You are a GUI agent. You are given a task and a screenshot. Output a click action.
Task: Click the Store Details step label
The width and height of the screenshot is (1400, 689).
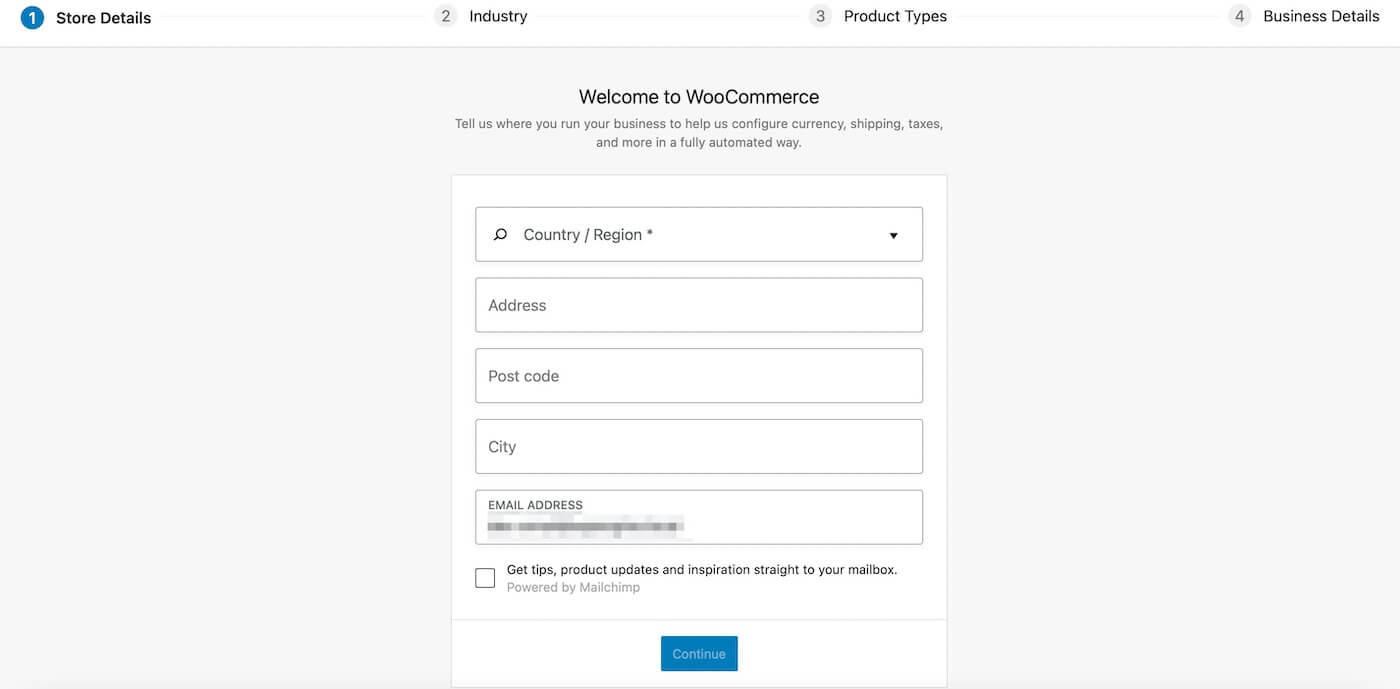(103, 17)
